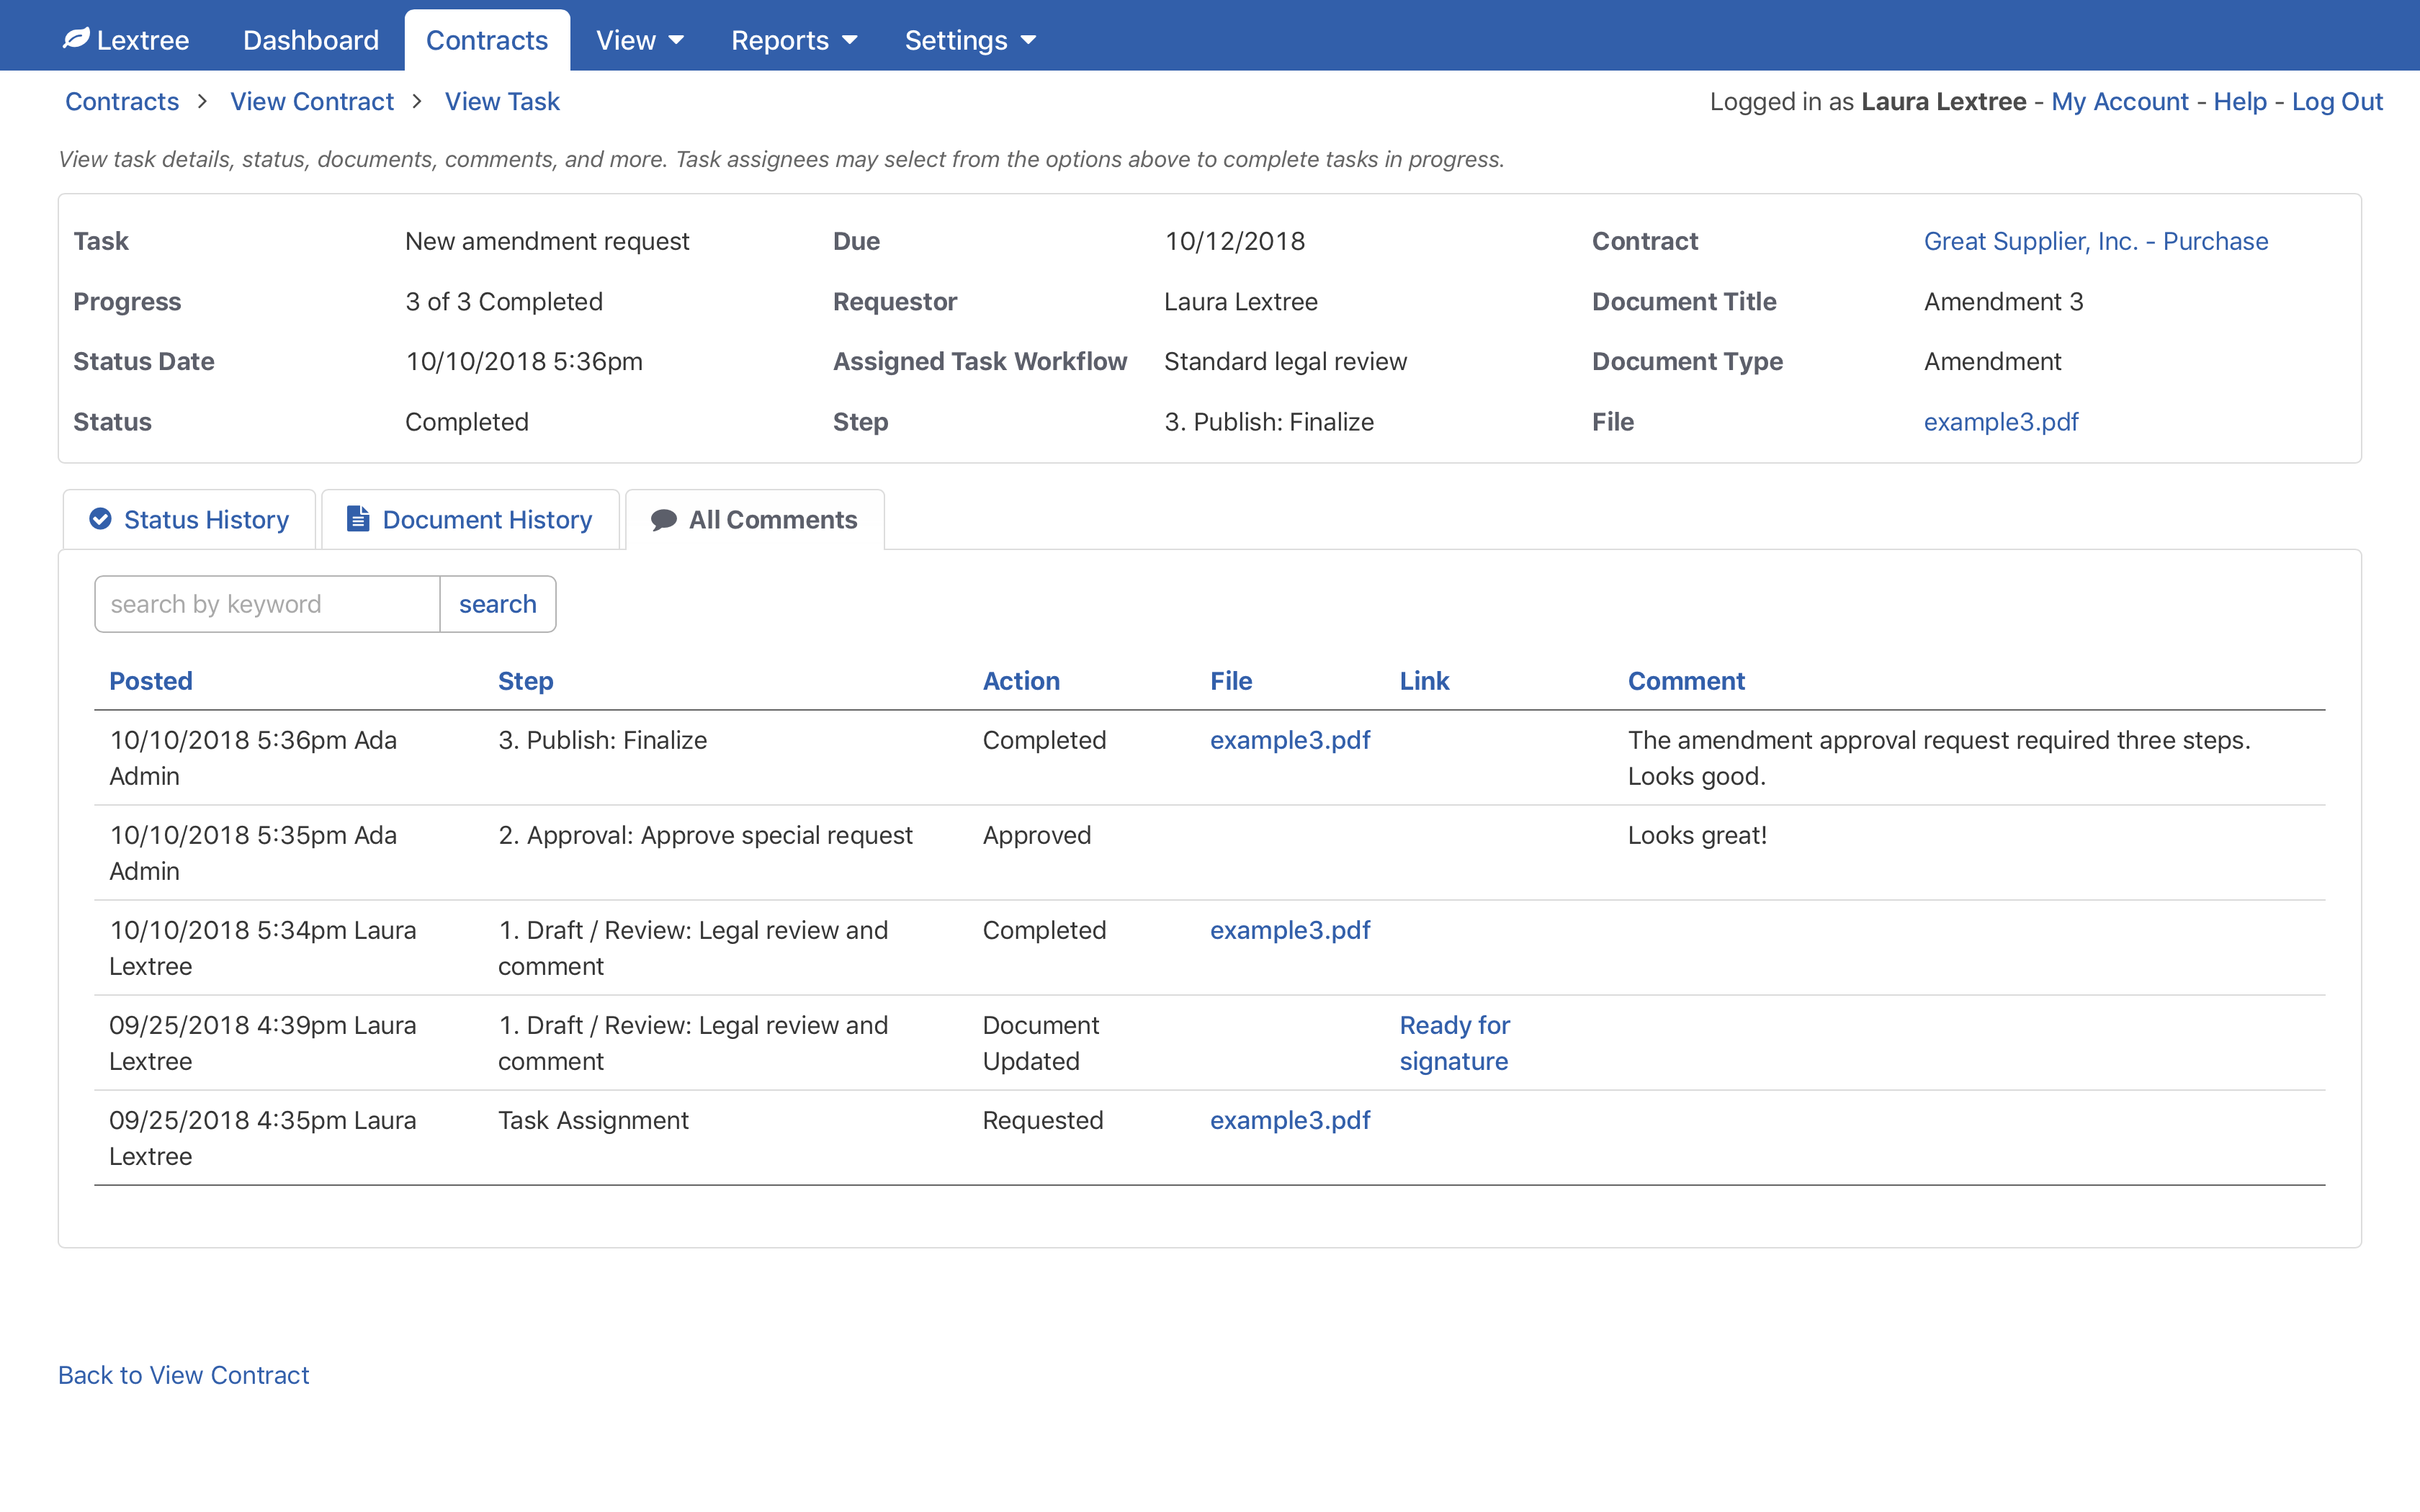Click the due date '10/12/2018'

point(1235,241)
